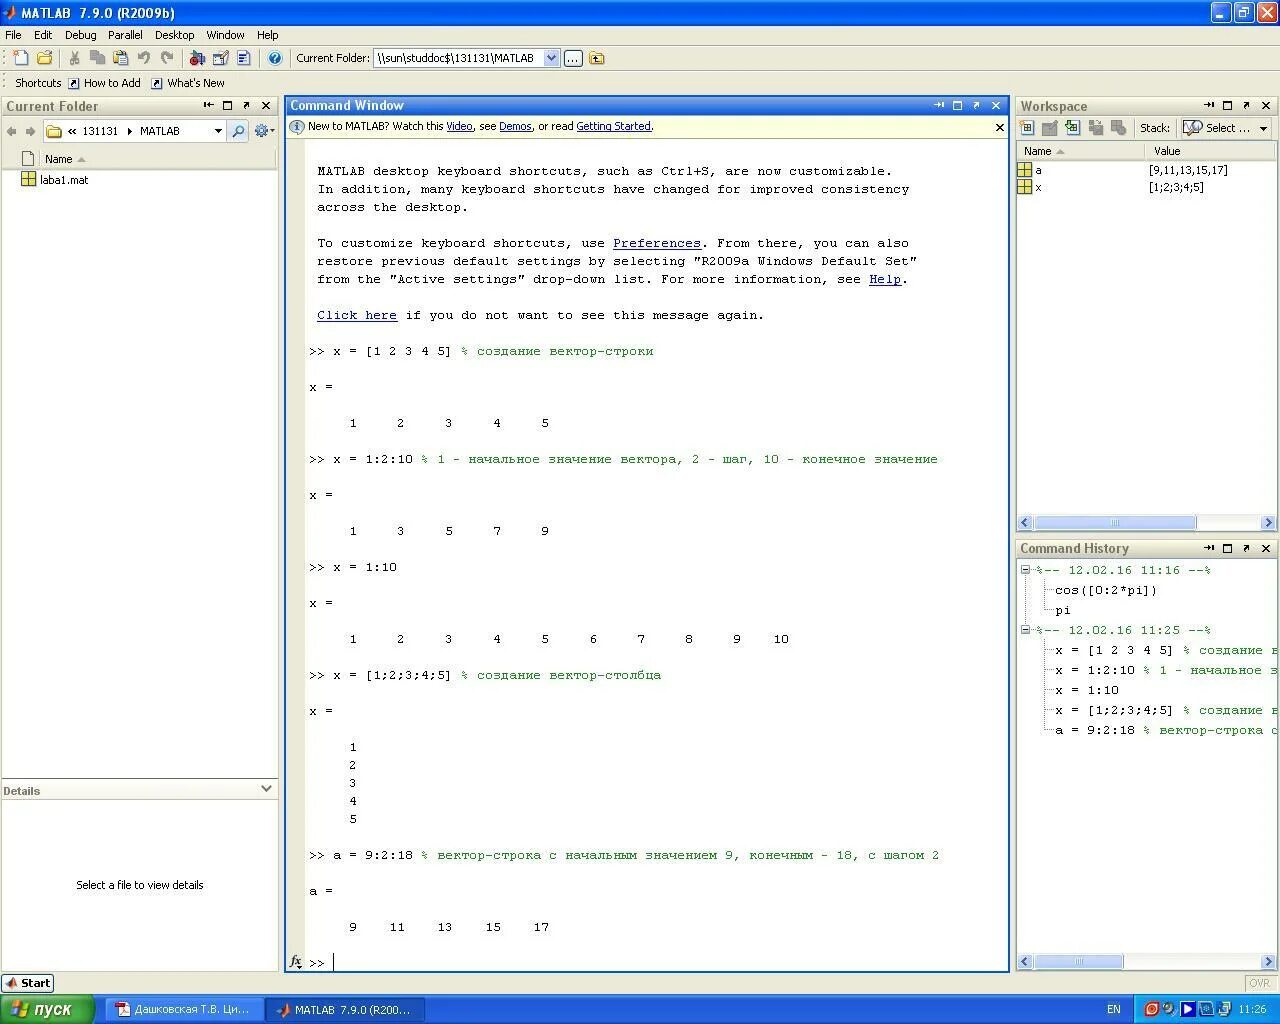Click the MATLAB Start button
This screenshot has height=1024, width=1280.
(x=28, y=983)
